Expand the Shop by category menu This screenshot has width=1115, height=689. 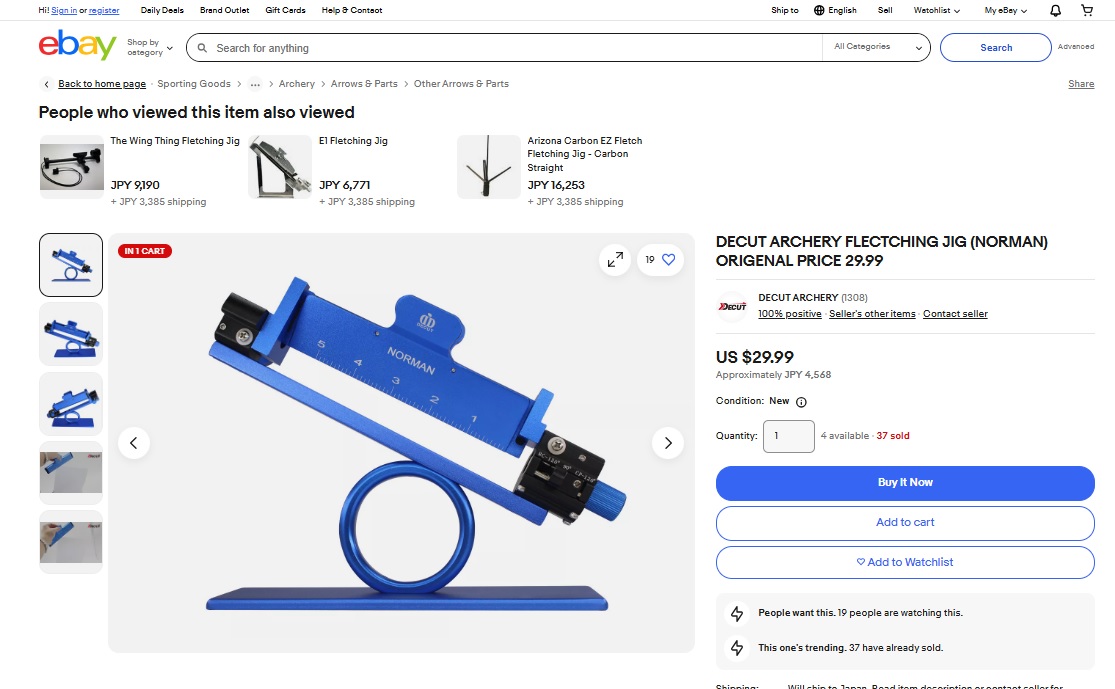(149, 47)
